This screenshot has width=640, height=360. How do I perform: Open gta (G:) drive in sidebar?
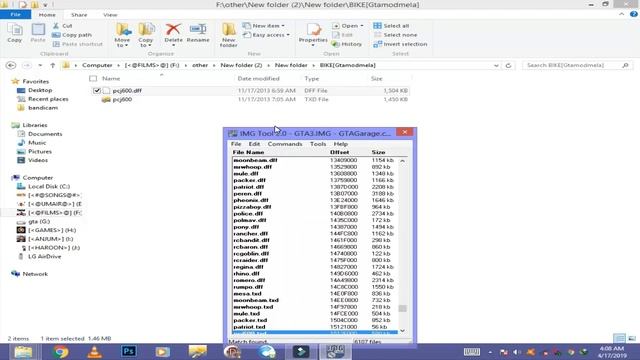(39, 222)
